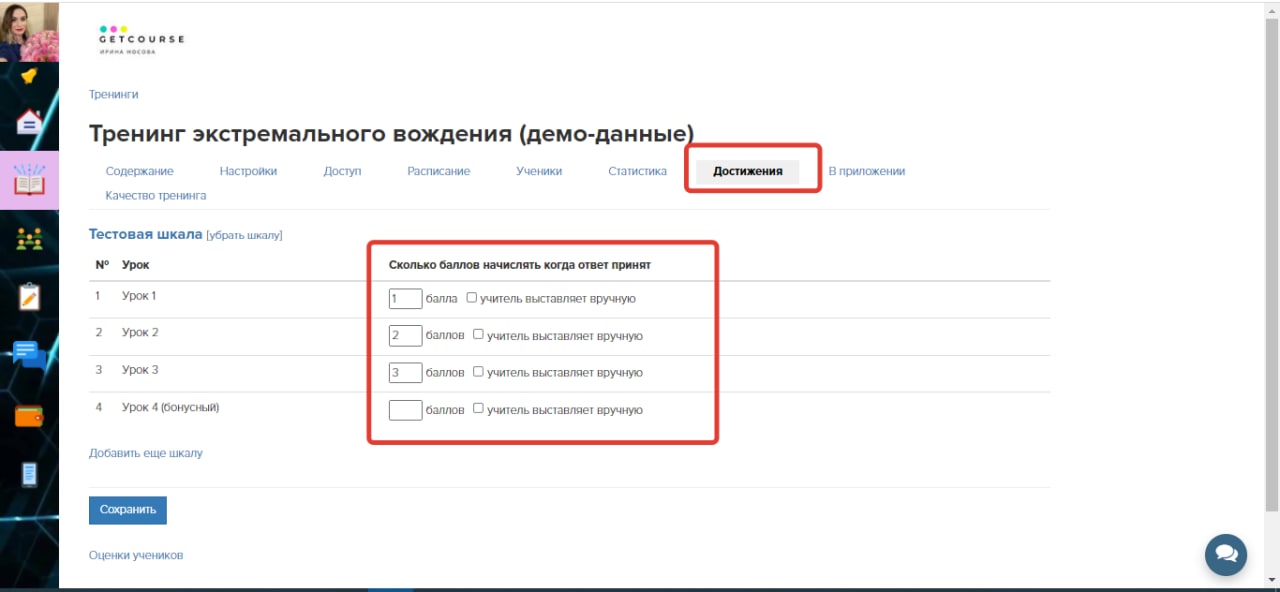Switch to the В приложении tab

click(x=867, y=171)
